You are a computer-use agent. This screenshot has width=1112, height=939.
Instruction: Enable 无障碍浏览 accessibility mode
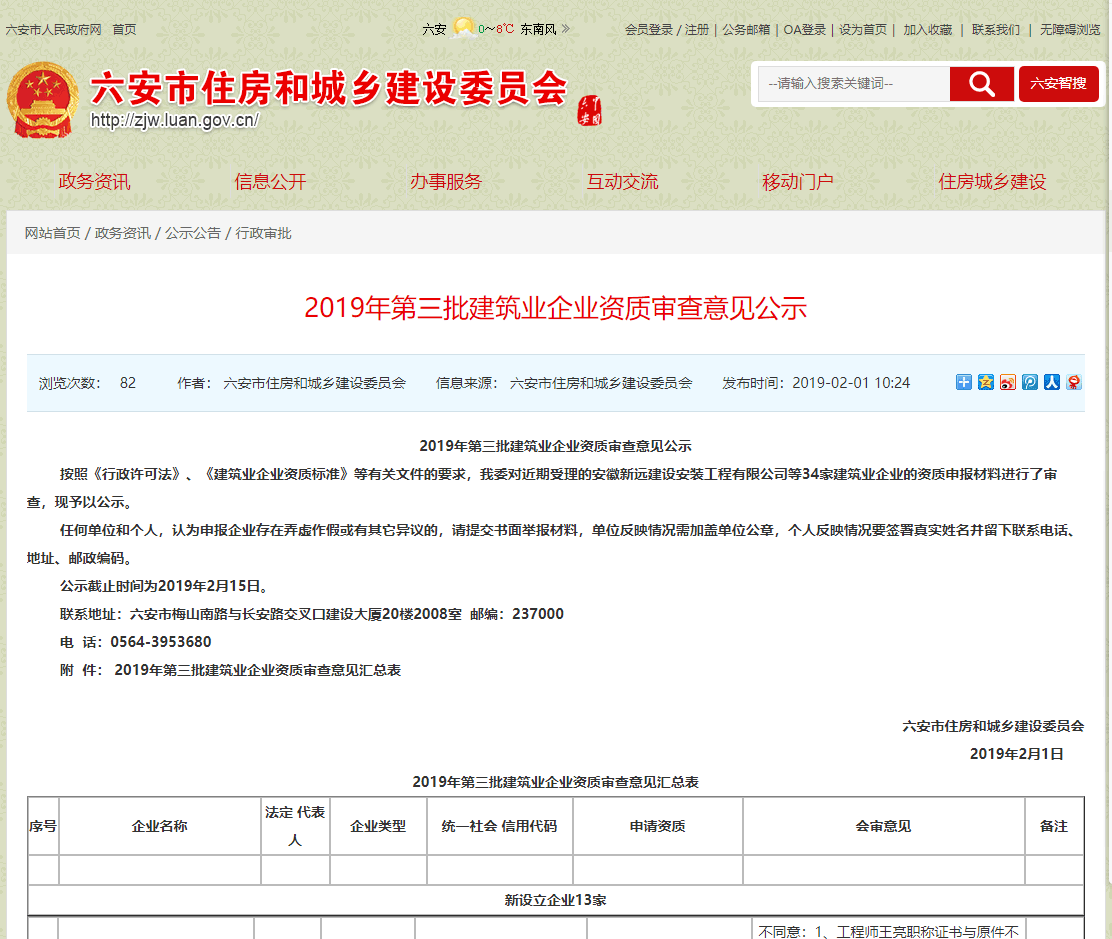pos(1070,30)
